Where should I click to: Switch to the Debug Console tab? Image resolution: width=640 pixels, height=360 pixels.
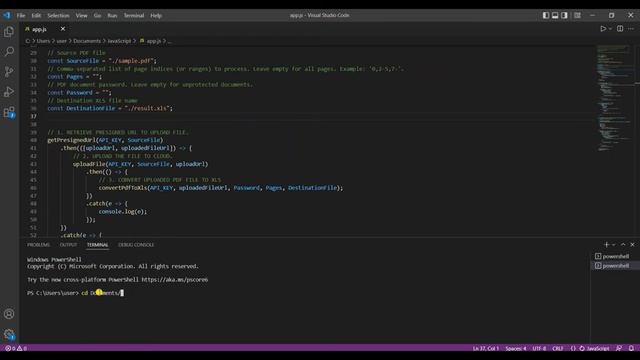(136, 245)
